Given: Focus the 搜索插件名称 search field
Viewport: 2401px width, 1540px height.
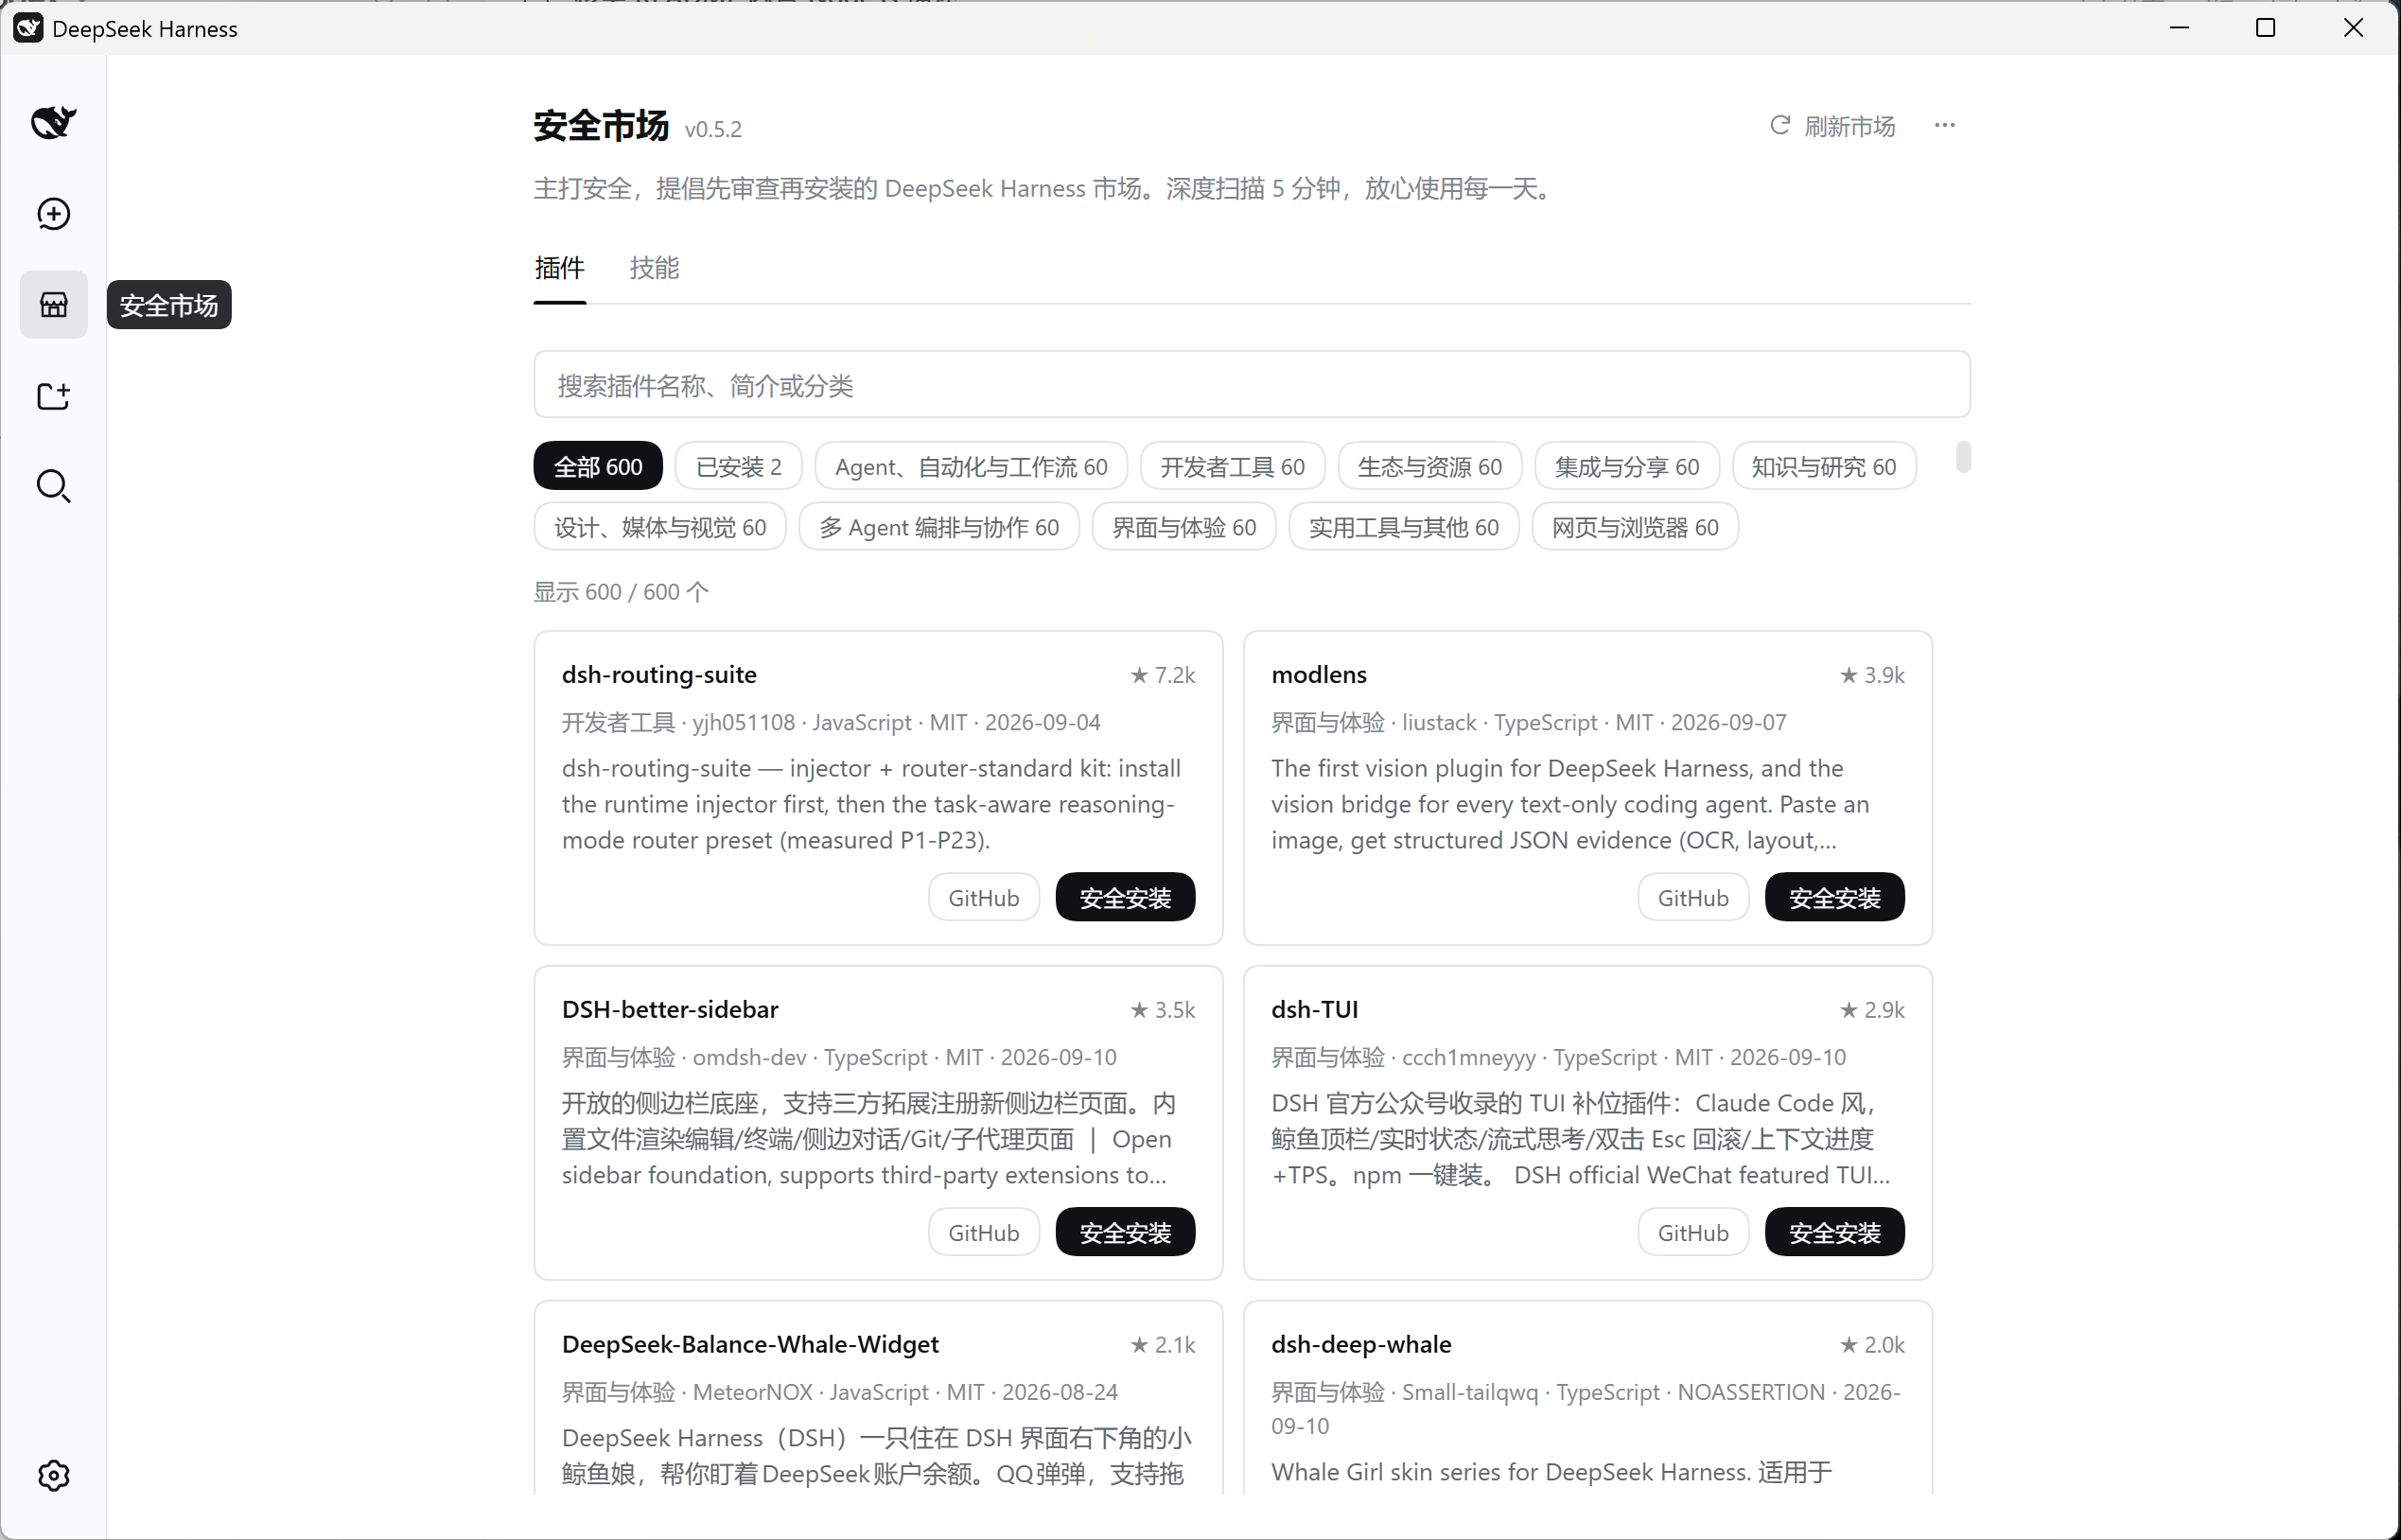Looking at the screenshot, I should 1252,385.
